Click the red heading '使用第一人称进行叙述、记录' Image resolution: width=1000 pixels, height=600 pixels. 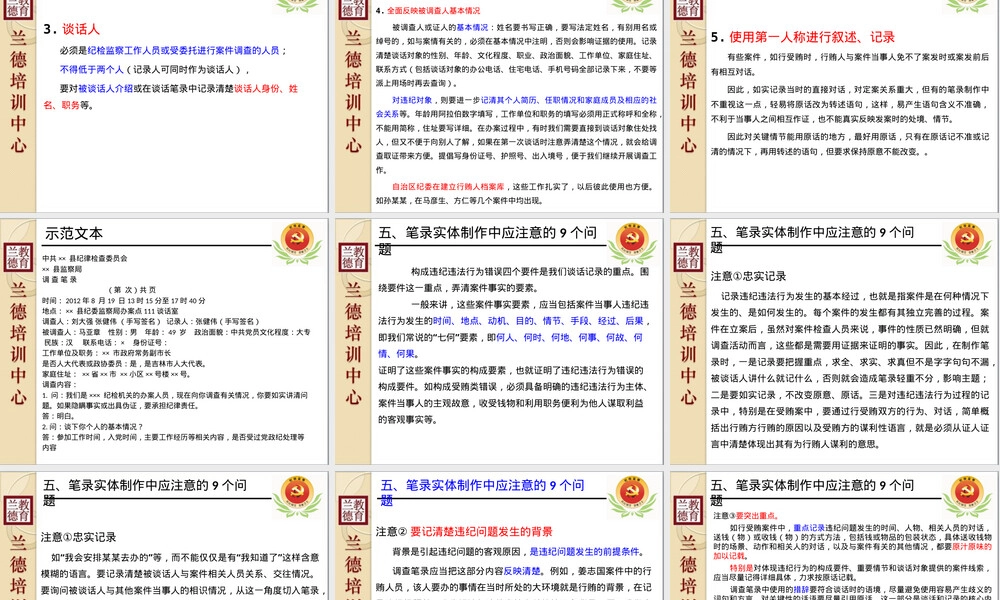coord(812,38)
